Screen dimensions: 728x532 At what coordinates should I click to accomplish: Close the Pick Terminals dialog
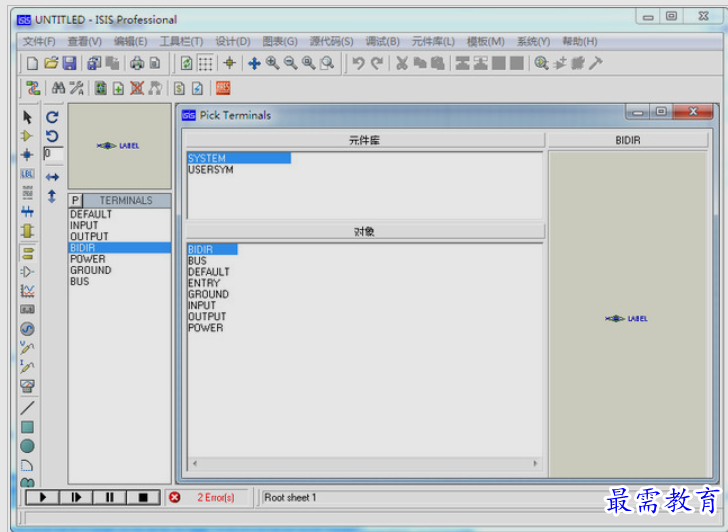click(x=693, y=112)
